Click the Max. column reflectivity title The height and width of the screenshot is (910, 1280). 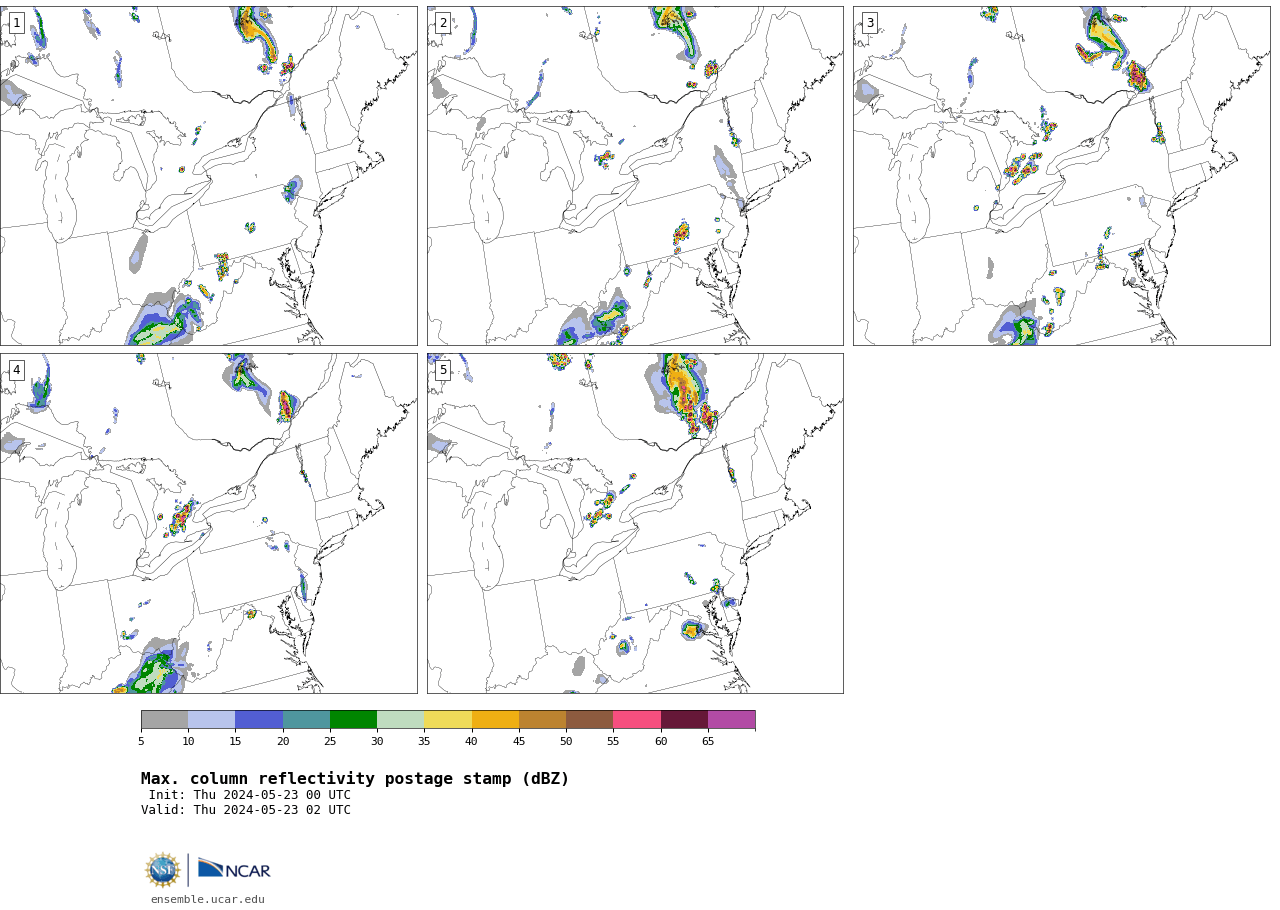355,779
